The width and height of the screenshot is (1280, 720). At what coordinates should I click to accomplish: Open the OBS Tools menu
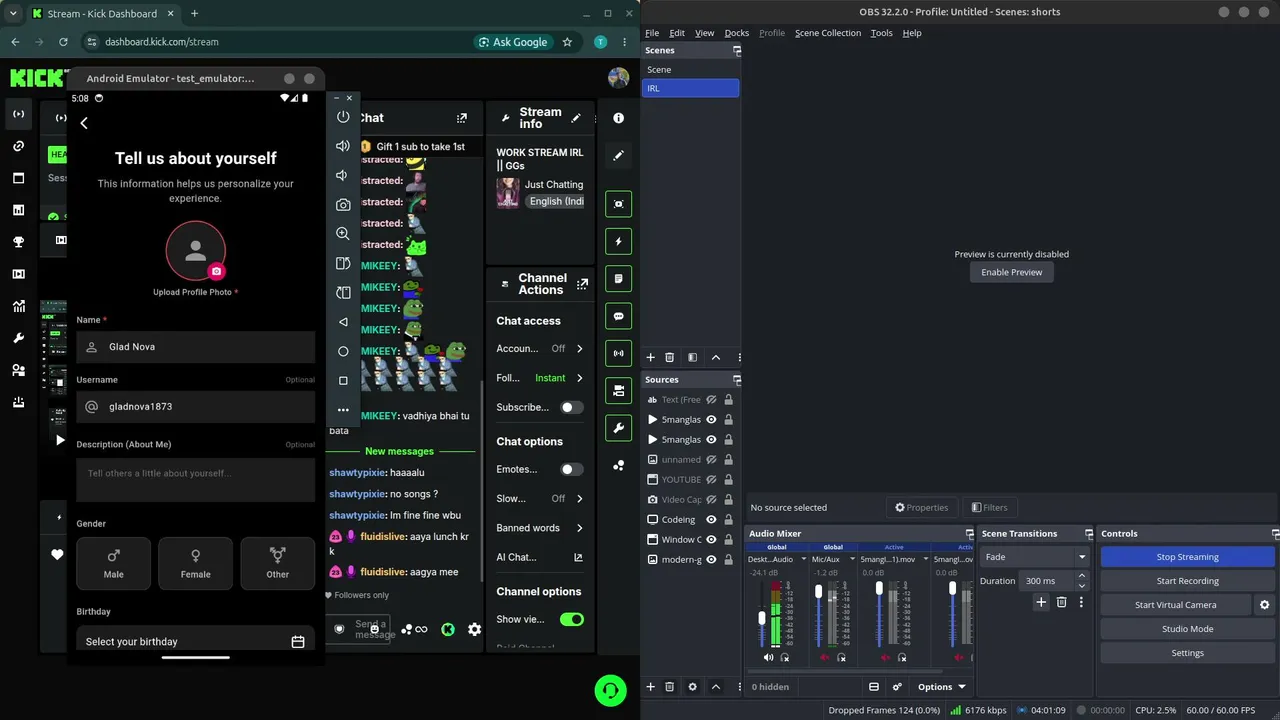(x=881, y=33)
